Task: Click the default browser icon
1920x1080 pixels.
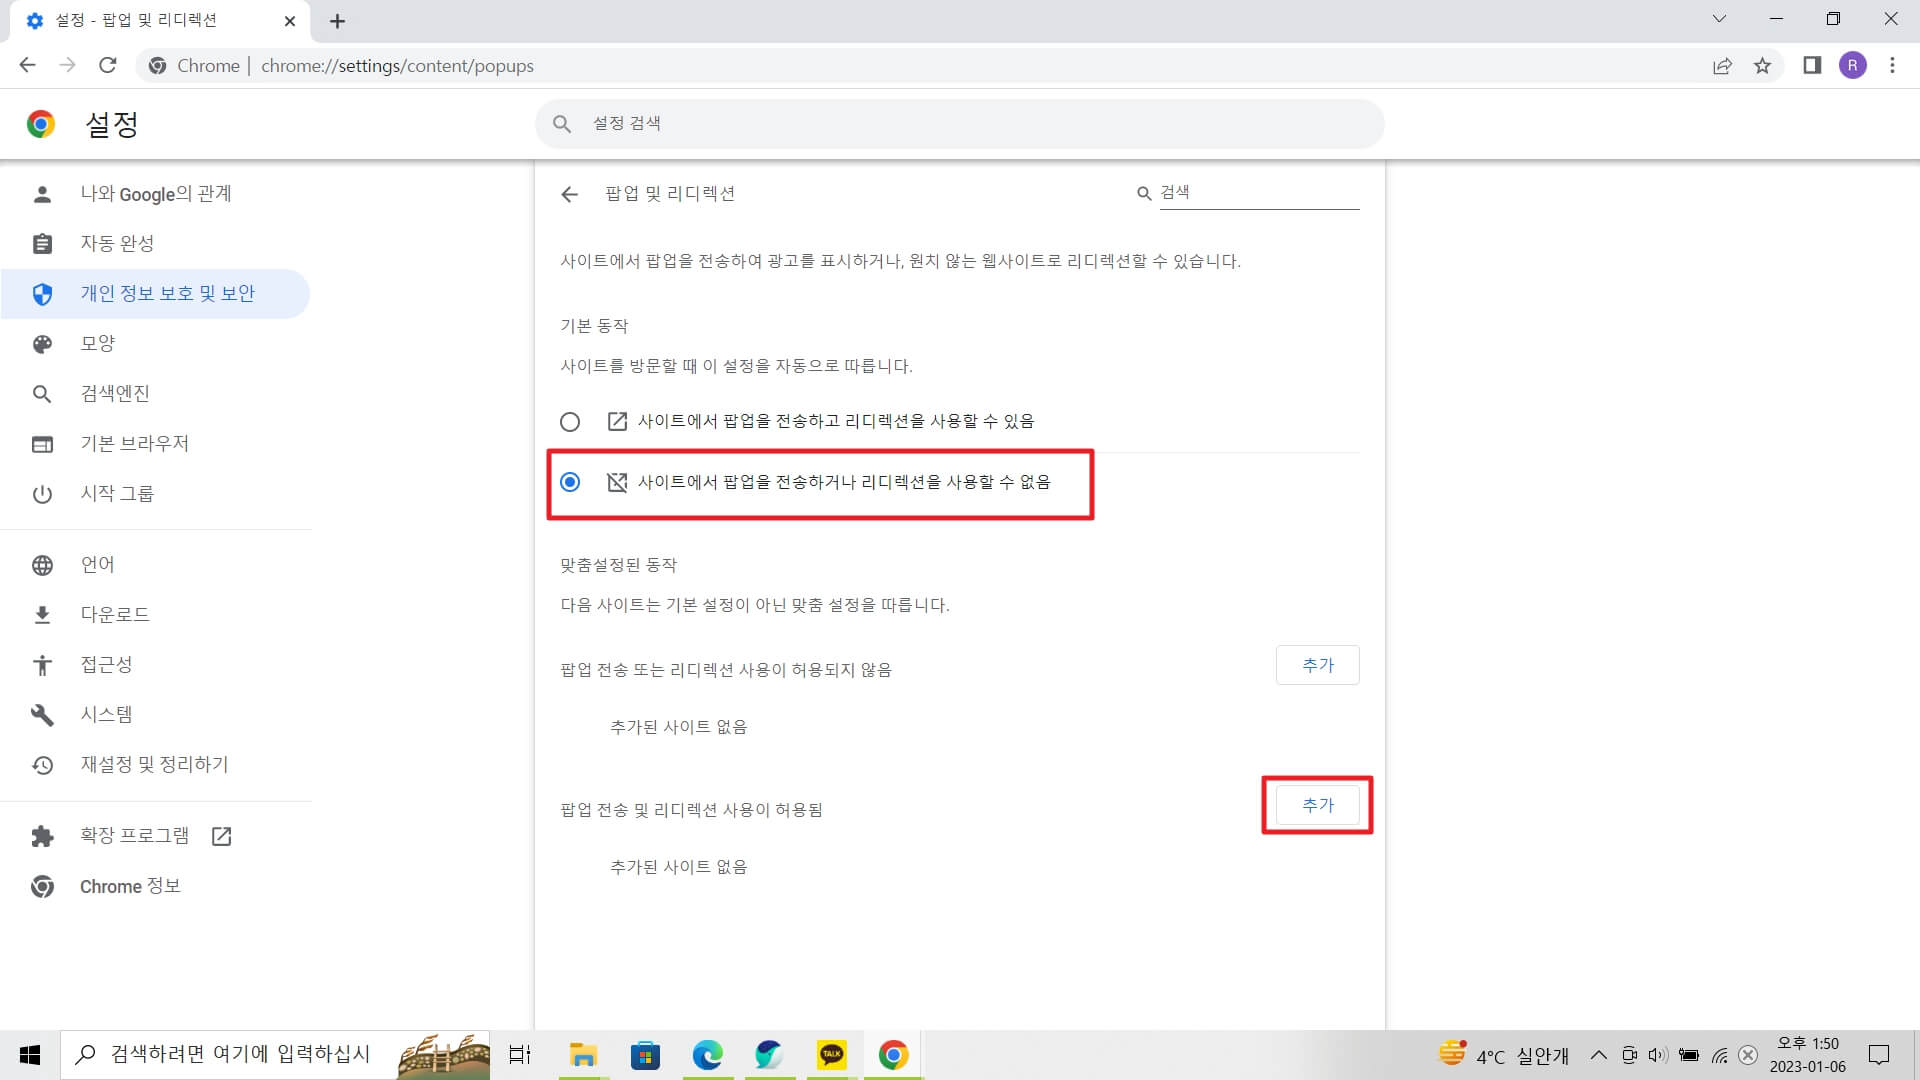Action: [x=42, y=443]
